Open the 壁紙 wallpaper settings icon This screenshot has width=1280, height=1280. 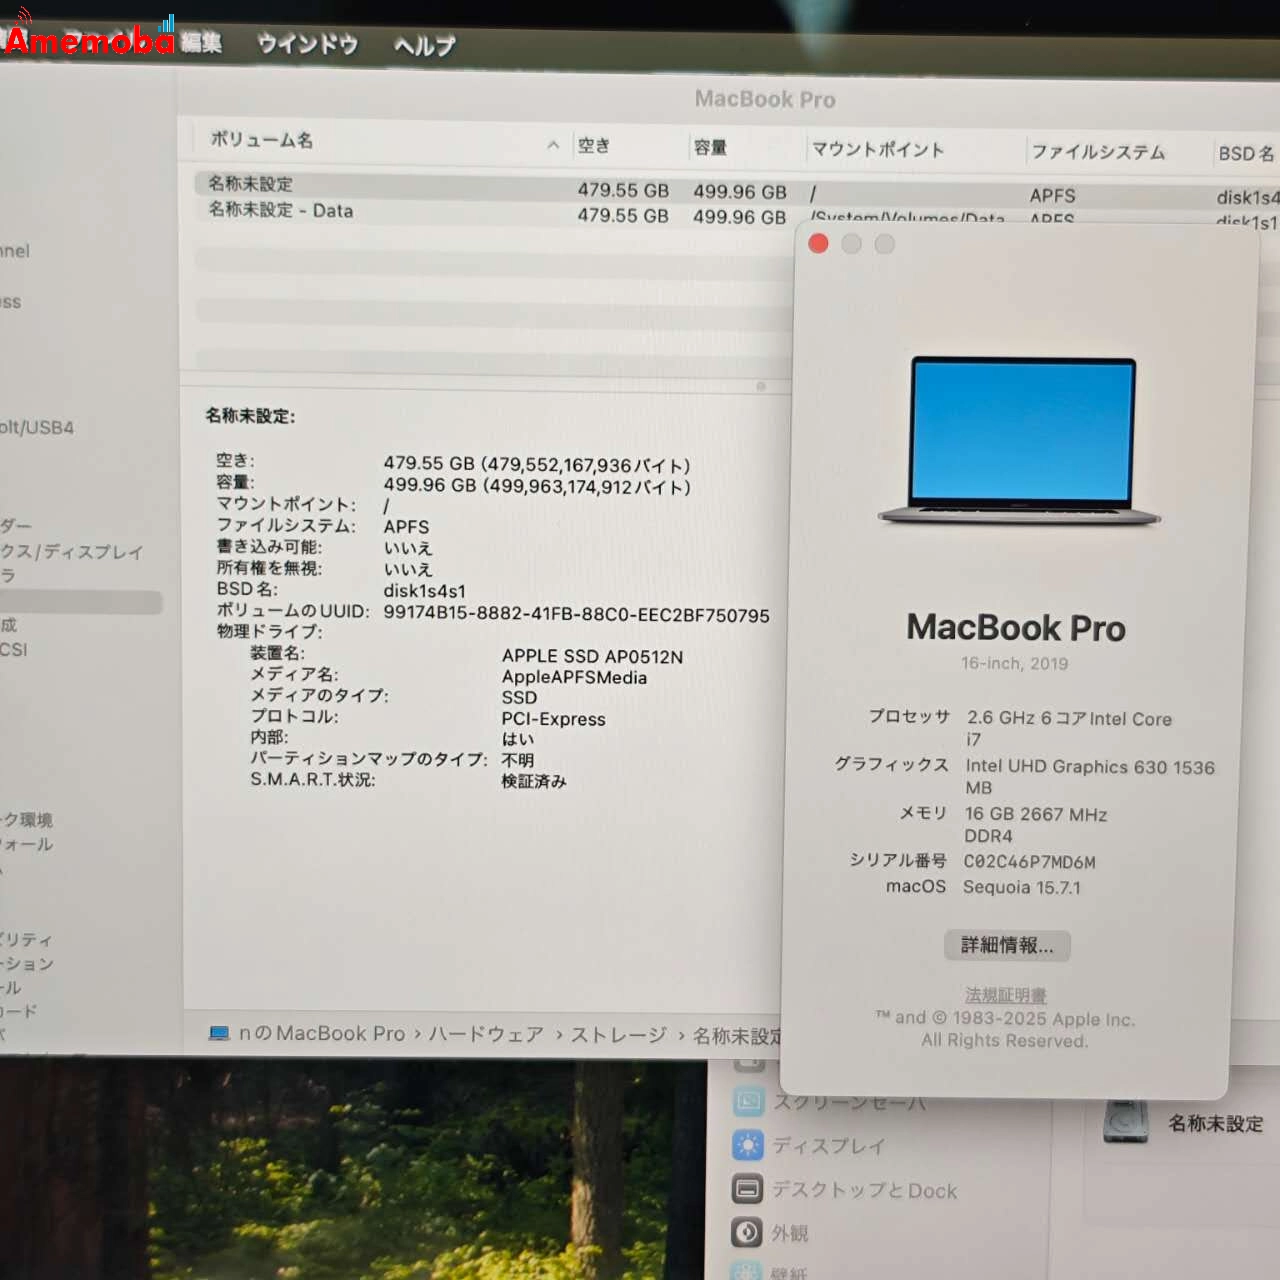748,1270
